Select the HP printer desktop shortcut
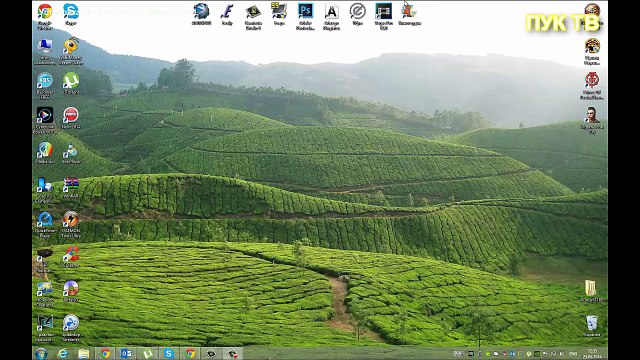 pyautogui.click(x=44, y=259)
